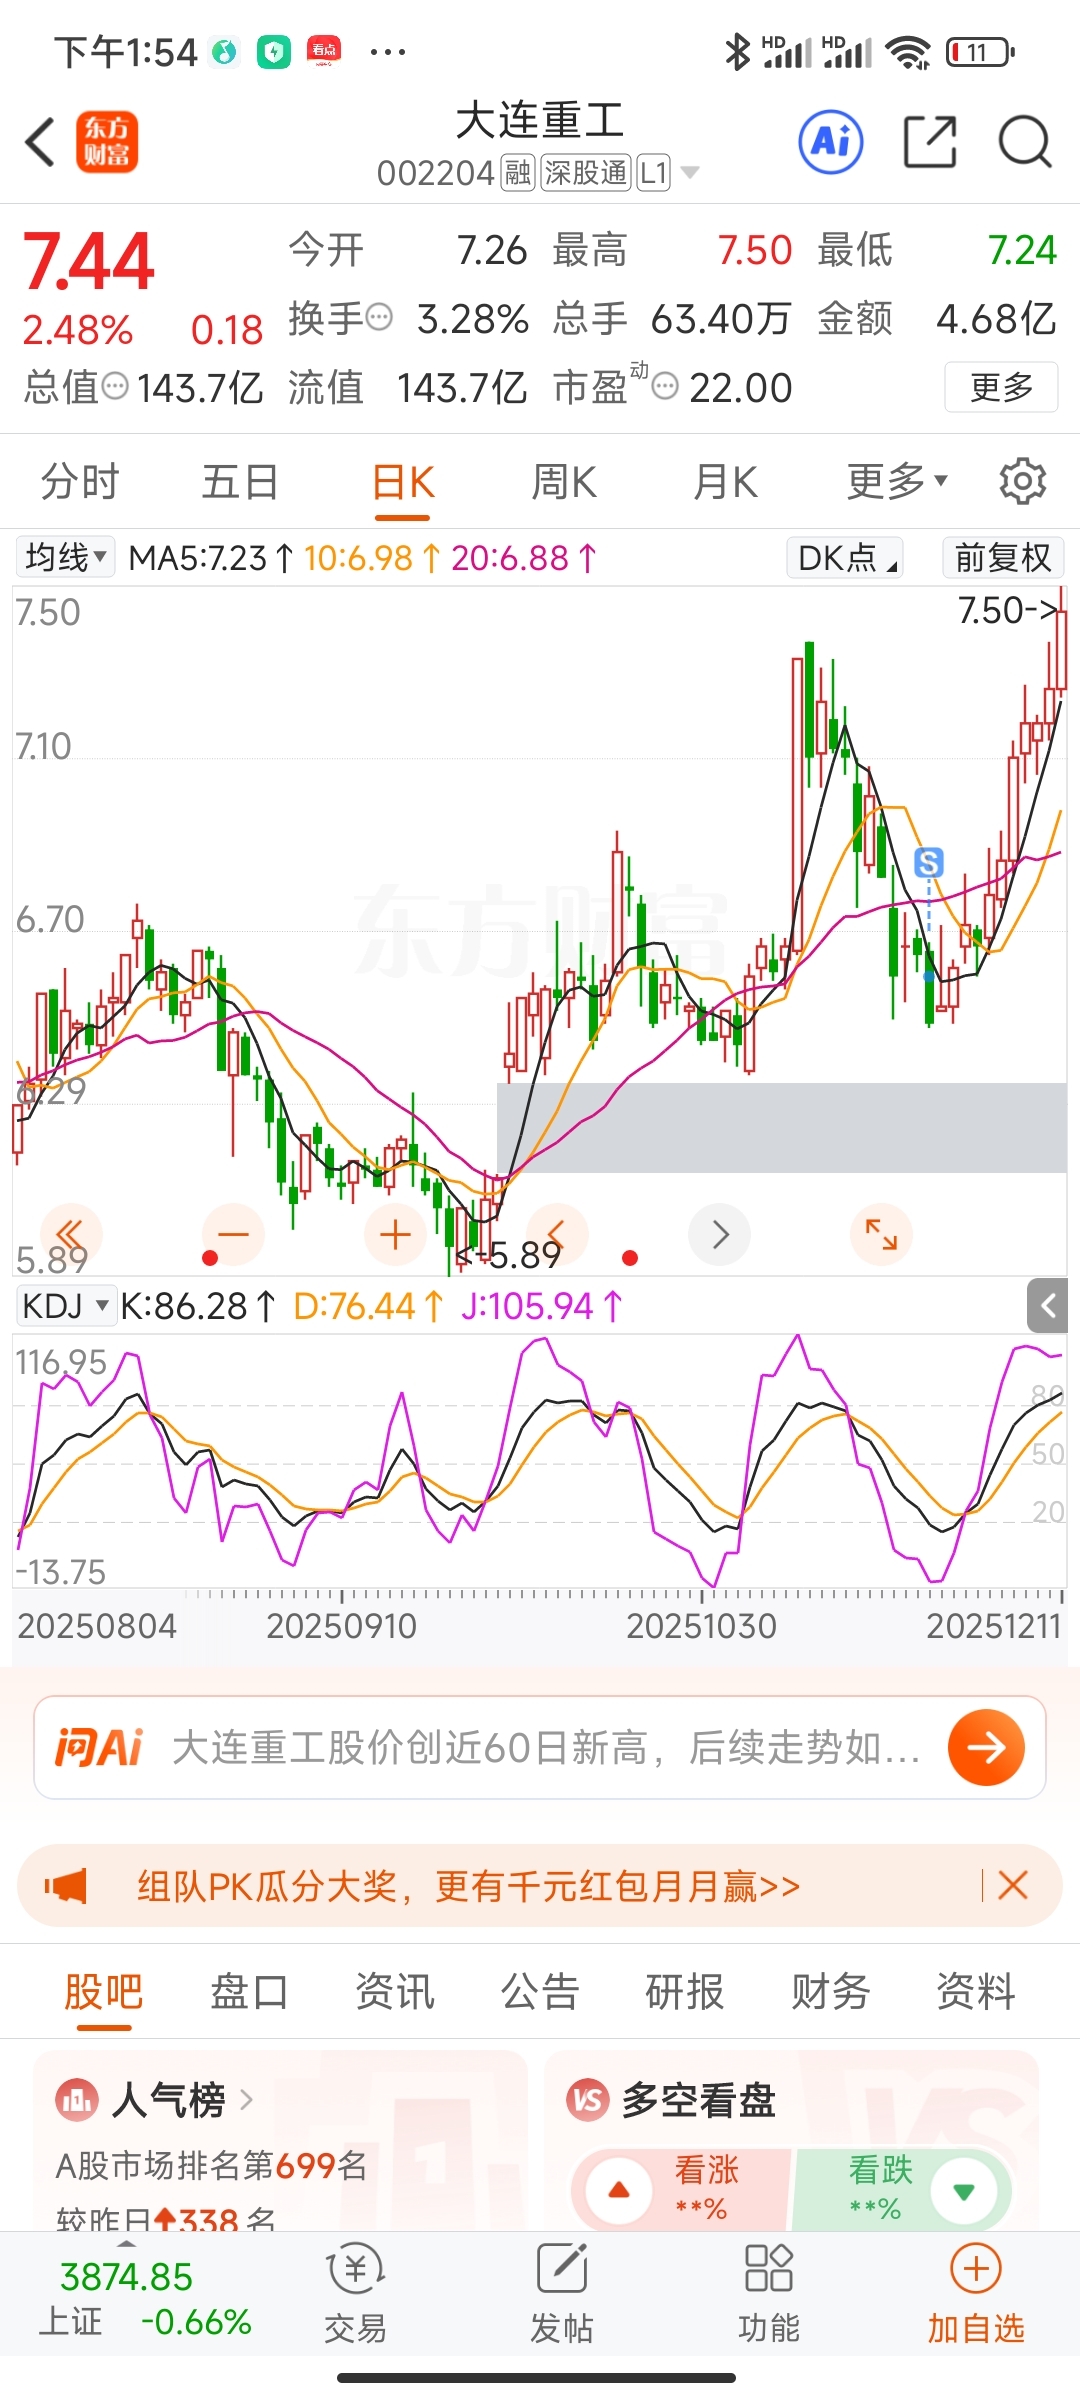Select 财务 section tab
The image size is (1080, 2400).
[830, 1991]
